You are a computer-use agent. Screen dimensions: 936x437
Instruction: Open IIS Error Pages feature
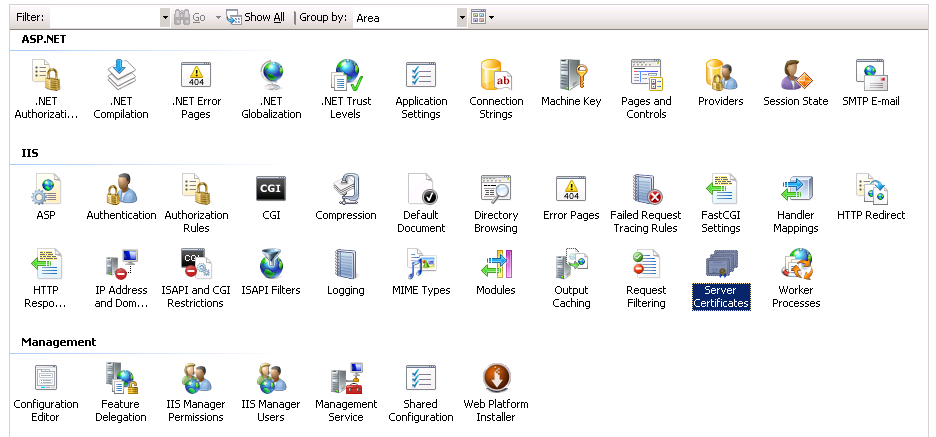click(x=571, y=197)
